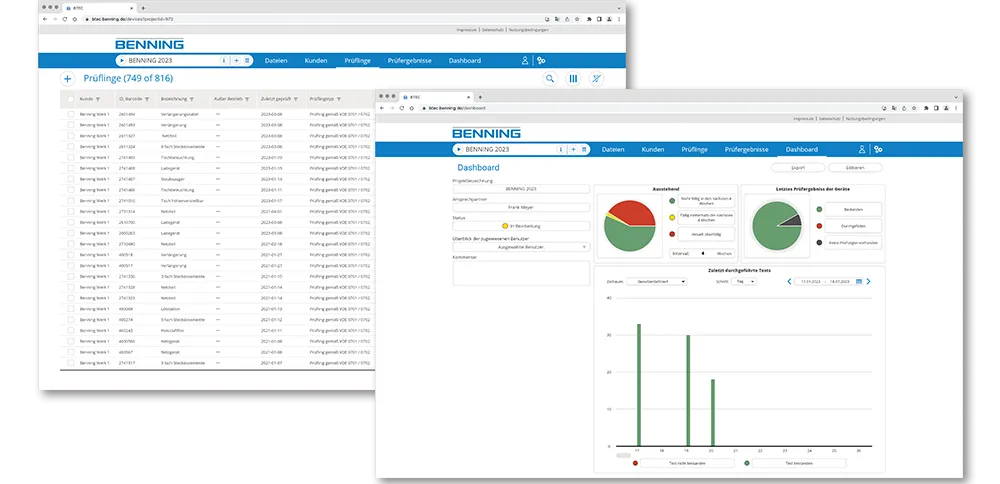The width and height of the screenshot is (1000, 484).
Task: Open settings gears icon in Prüflinge window
Action: [541, 61]
